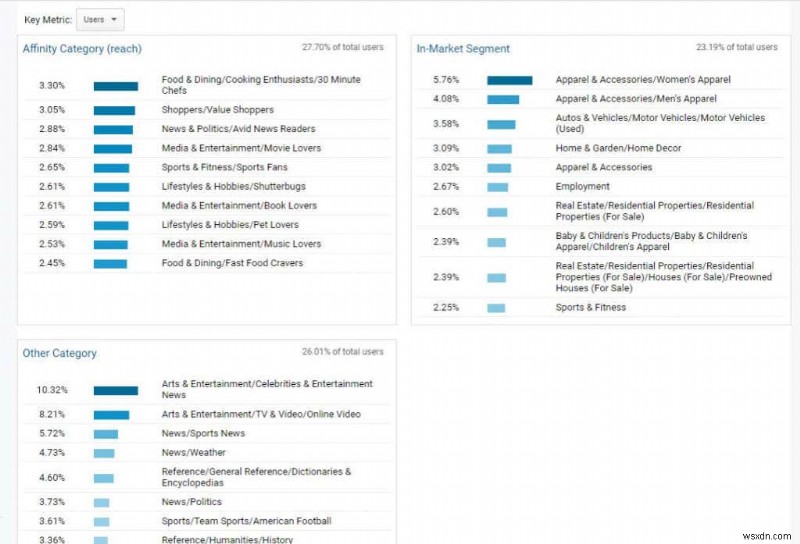This screenshot has height=544, width=800.
Task: Click Media & Entertainment/Book Lovers label
Action: 239,206
